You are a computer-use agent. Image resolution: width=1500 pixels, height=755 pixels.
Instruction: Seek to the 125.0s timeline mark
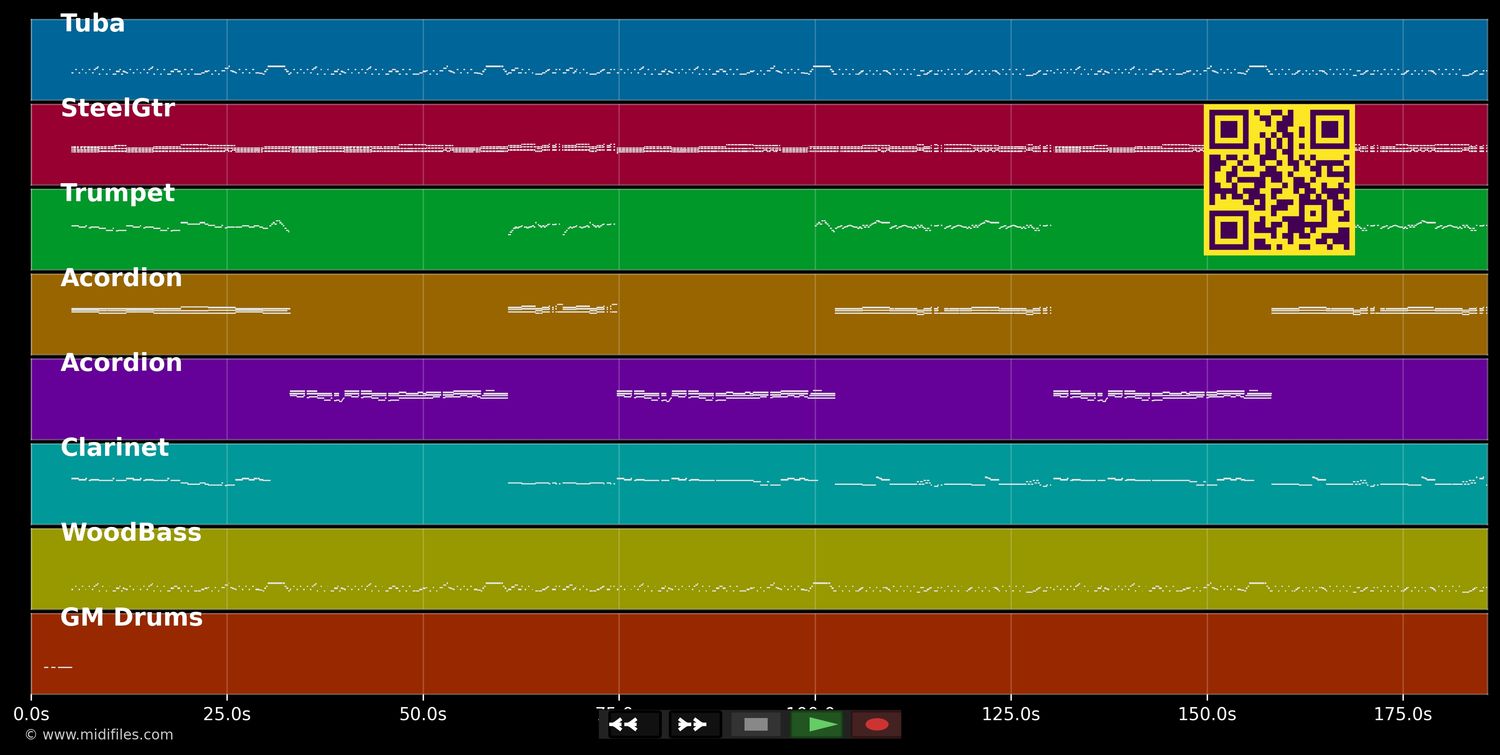pyautogui.click(x=1010, y=714)
